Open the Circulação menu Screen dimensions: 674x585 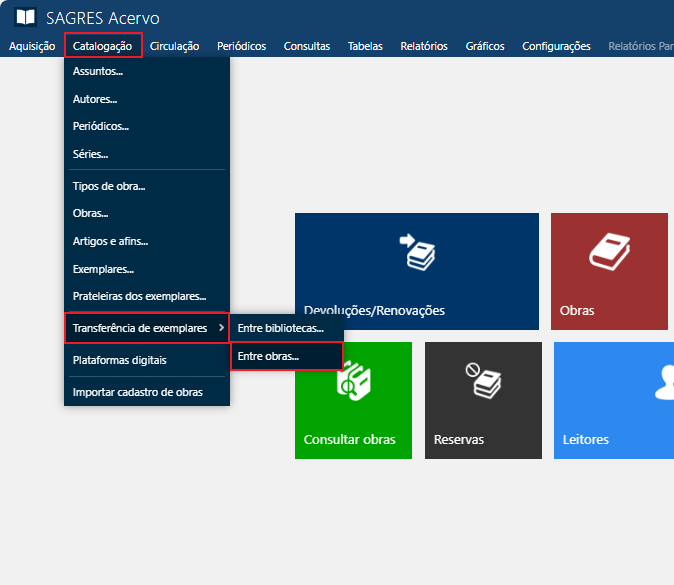175,46
